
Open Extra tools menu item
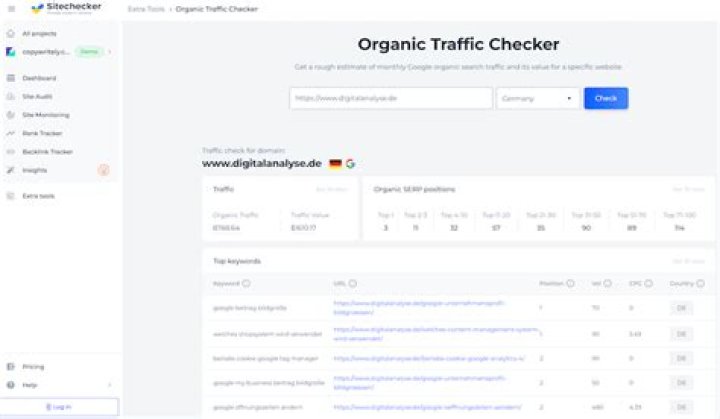(39, 196)
